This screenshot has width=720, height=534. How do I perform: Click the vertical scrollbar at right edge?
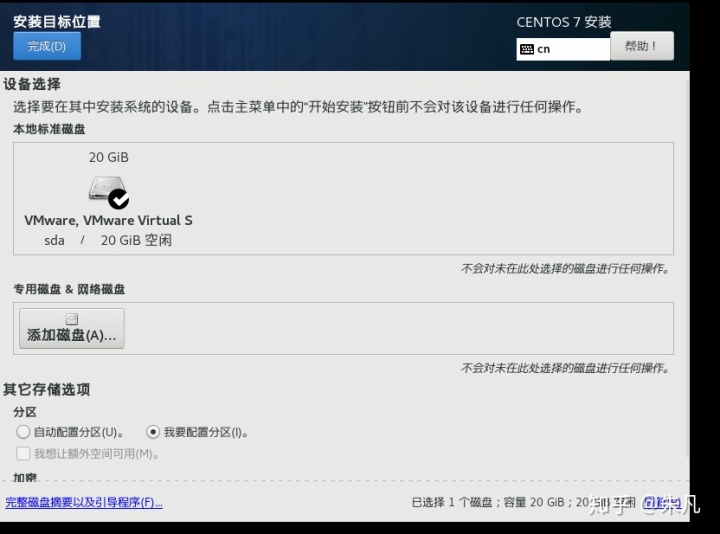click(x=688, y=266)
